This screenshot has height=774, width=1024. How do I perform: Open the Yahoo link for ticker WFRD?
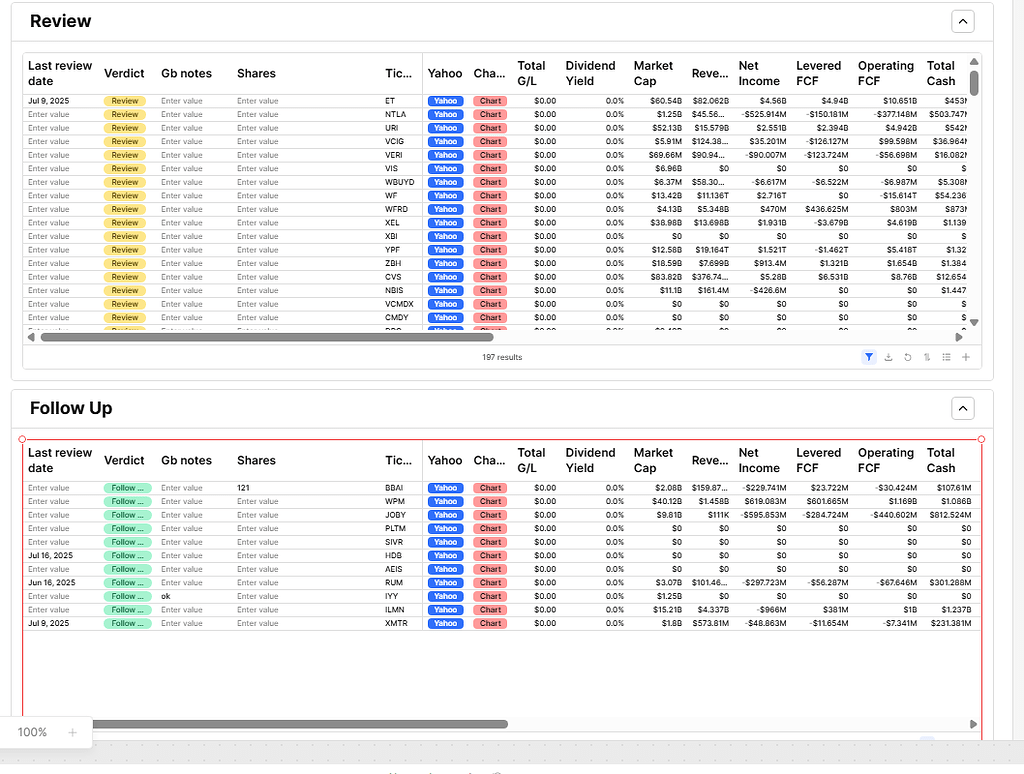(x=445, y=209)
